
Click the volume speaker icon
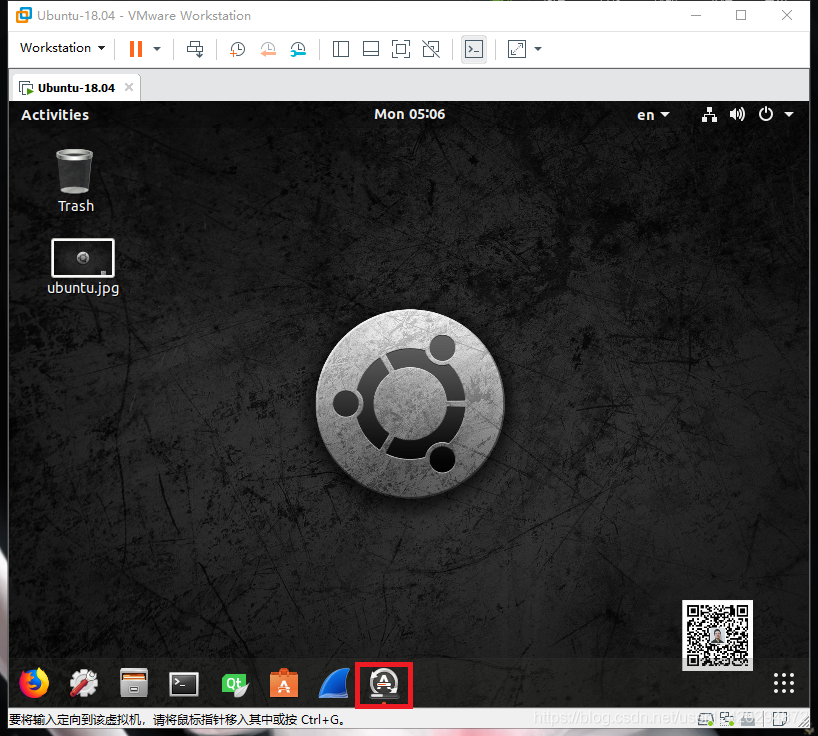coord(737,114)
